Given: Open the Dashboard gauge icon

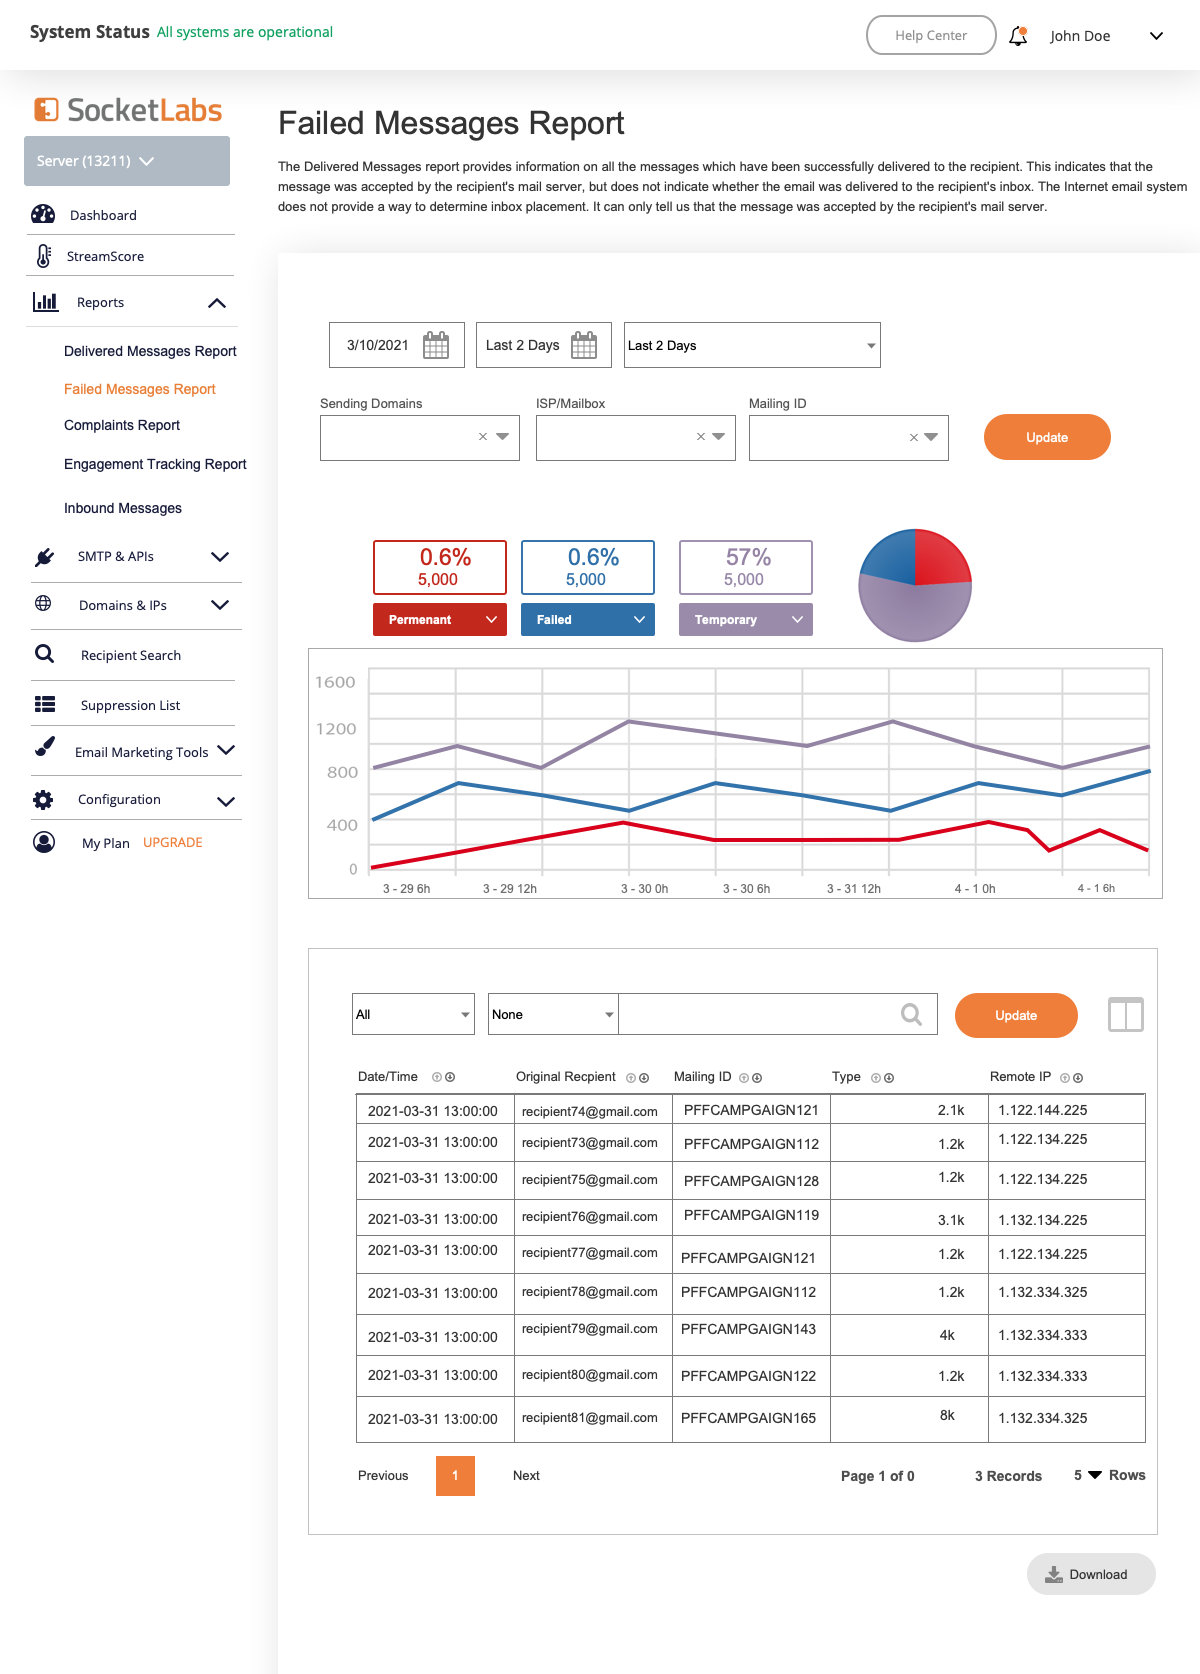Looking at the screenshot, I should coord(43,214).
